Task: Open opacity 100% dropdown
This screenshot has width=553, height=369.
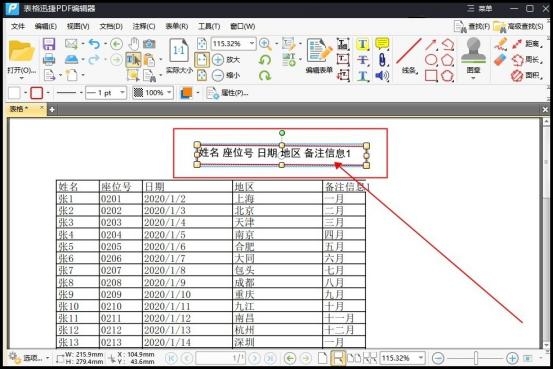Action: [169, 93]
